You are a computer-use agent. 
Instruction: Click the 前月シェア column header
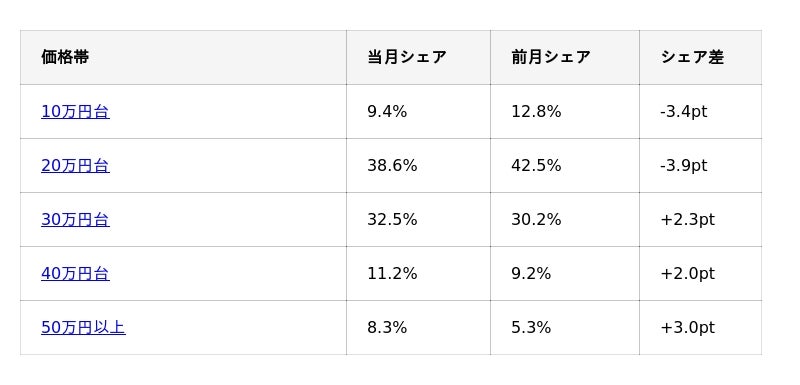(565, 58)
